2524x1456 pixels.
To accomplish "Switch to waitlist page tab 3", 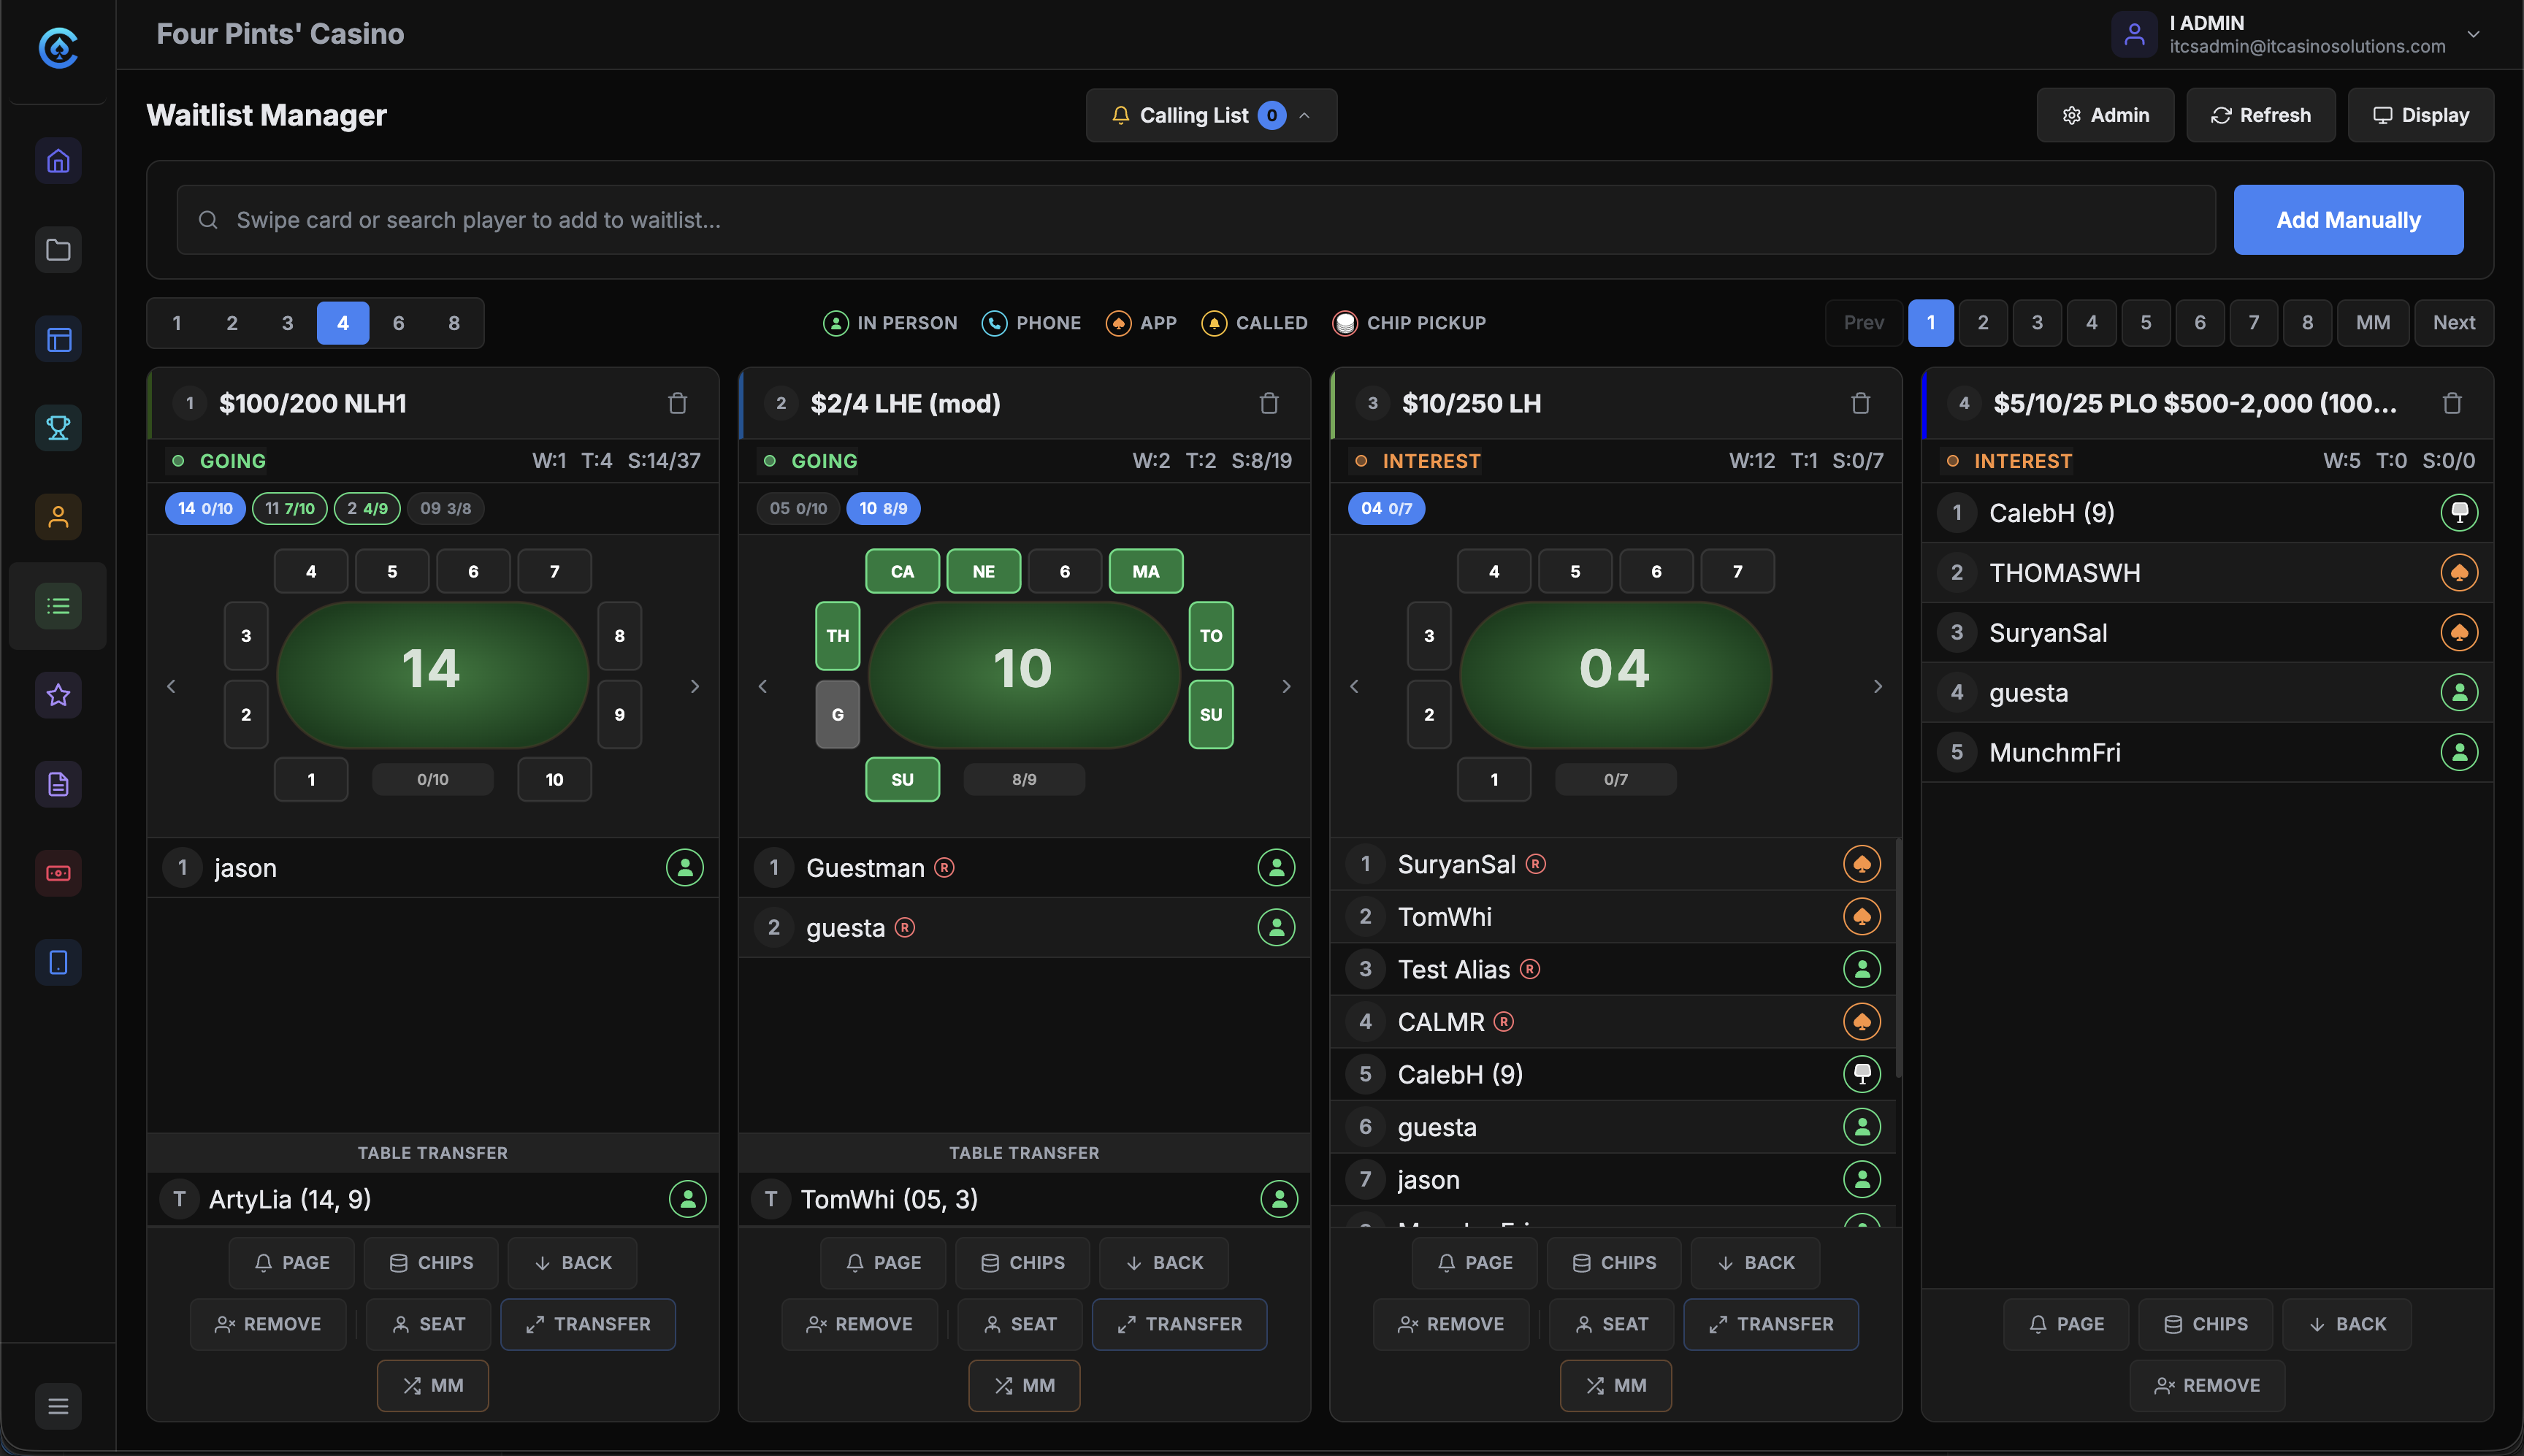I will [2036, 322].
